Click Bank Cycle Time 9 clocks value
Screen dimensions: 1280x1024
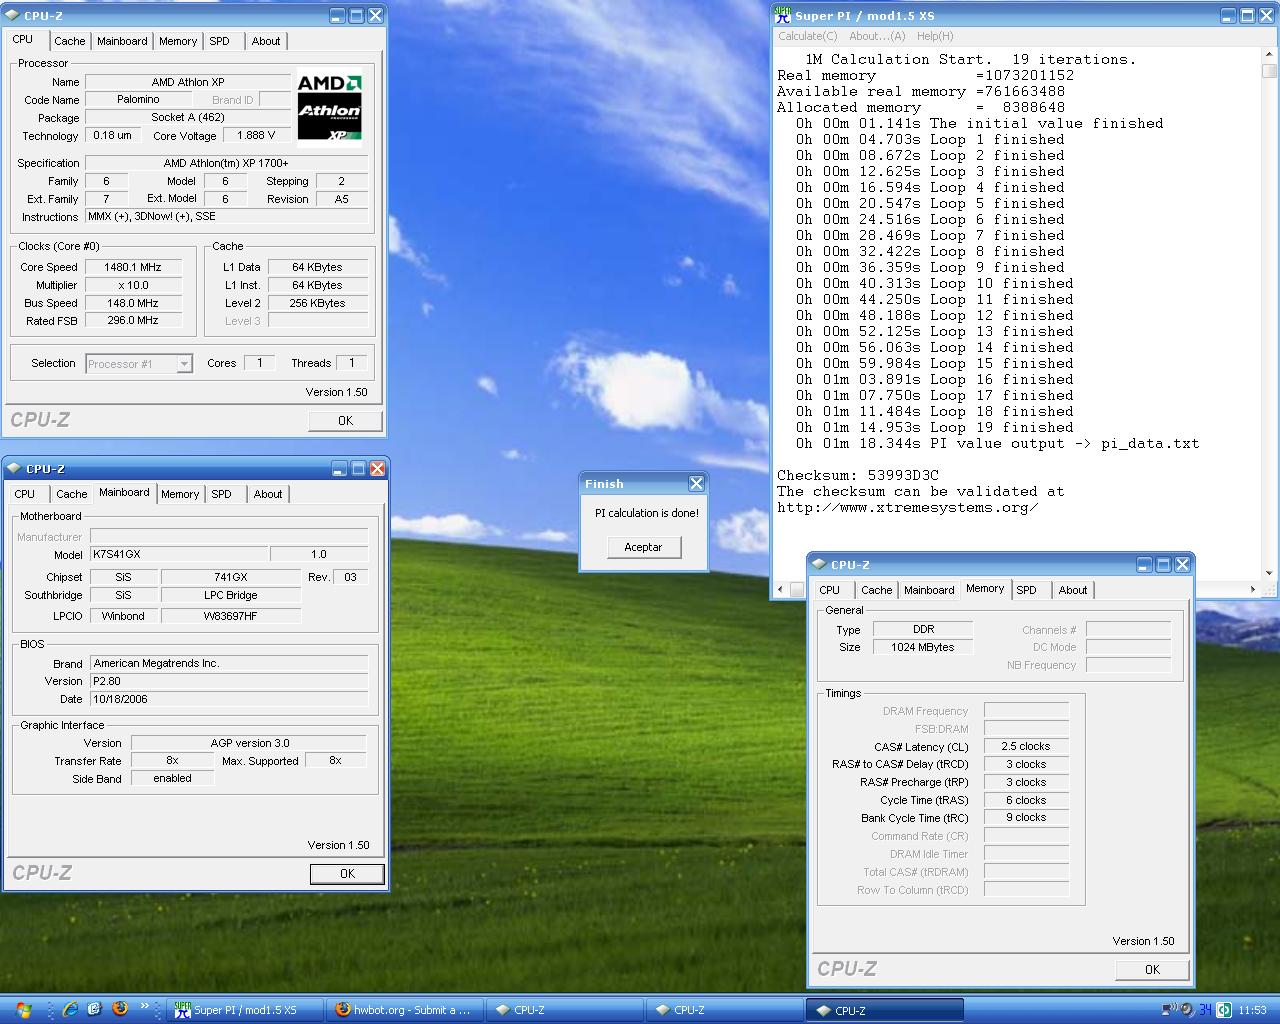coord(1026,817)
